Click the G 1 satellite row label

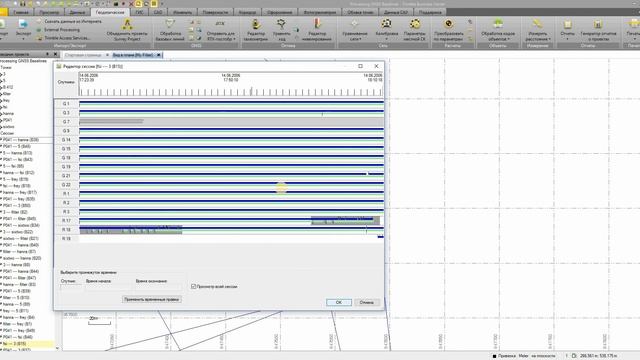click(66, 104)
